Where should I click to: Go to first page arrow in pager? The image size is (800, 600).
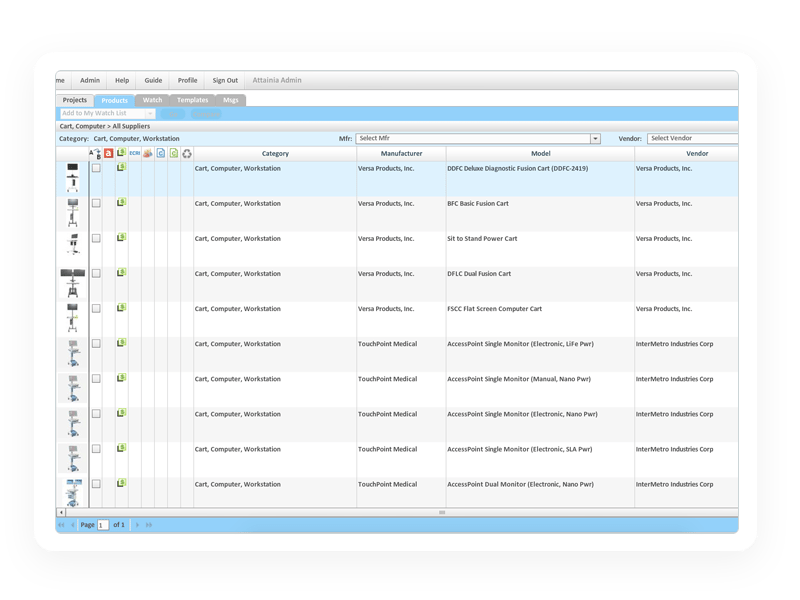61,525
